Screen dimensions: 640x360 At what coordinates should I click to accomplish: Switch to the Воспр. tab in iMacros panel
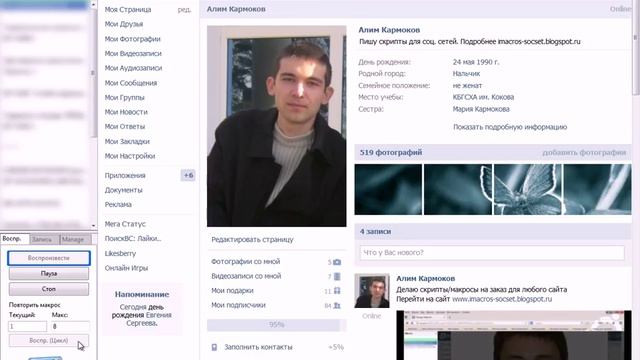click(x=15, y=239)
